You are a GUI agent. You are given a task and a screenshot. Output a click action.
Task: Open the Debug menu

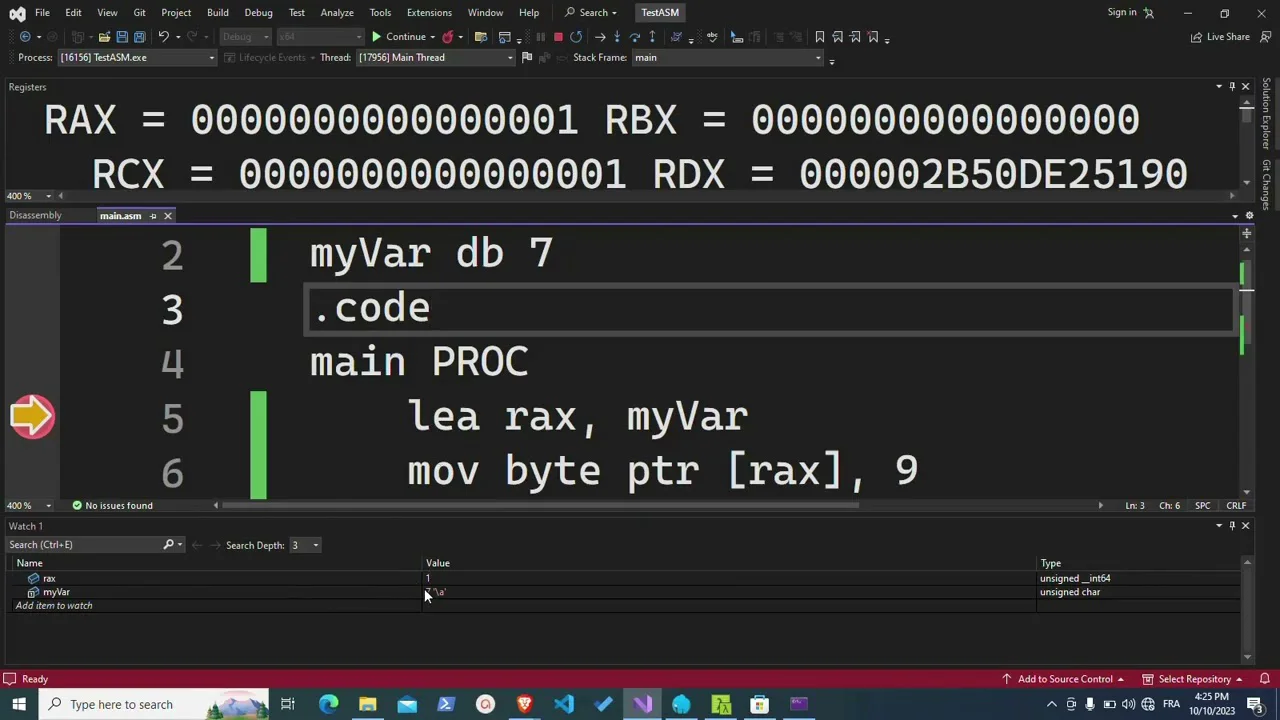coord(258,12)
